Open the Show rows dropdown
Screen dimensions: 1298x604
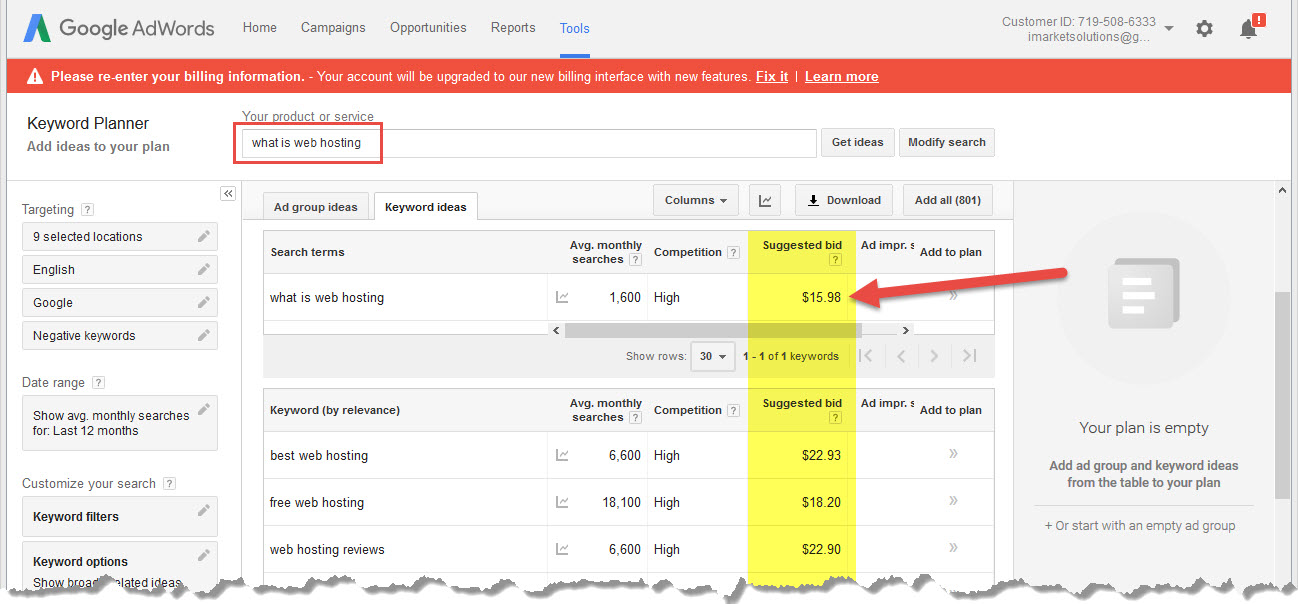click(712, 356)
